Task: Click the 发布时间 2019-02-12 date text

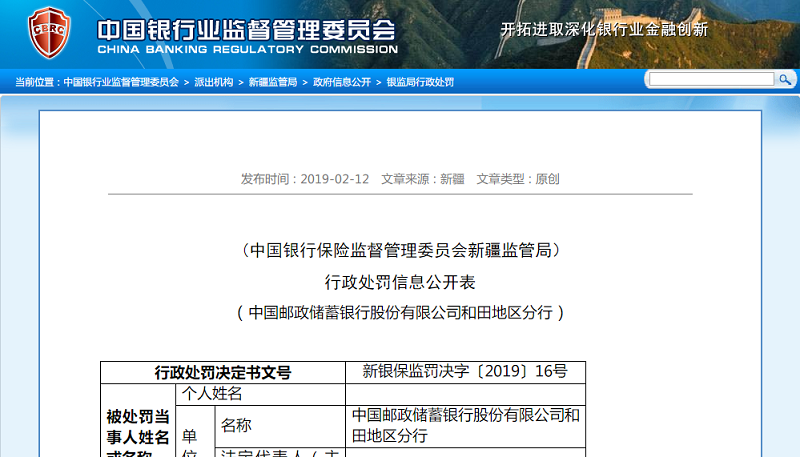Action: pos(305,179)
